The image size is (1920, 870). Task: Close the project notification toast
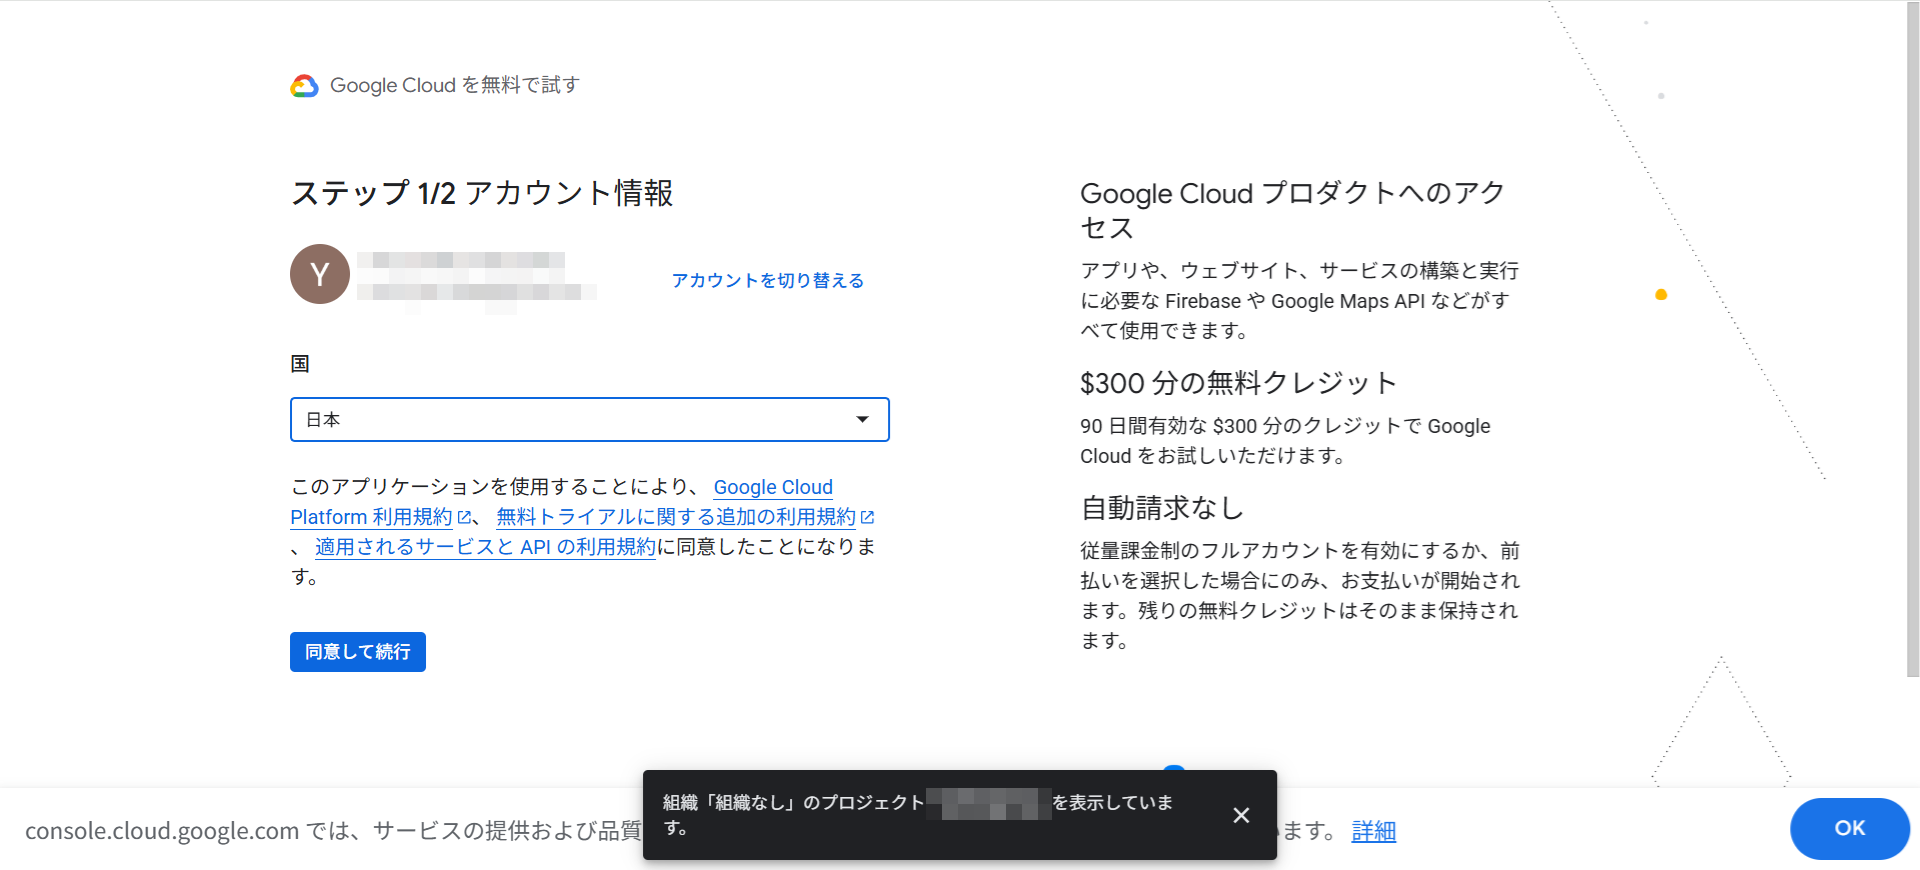coord(1241,815)
